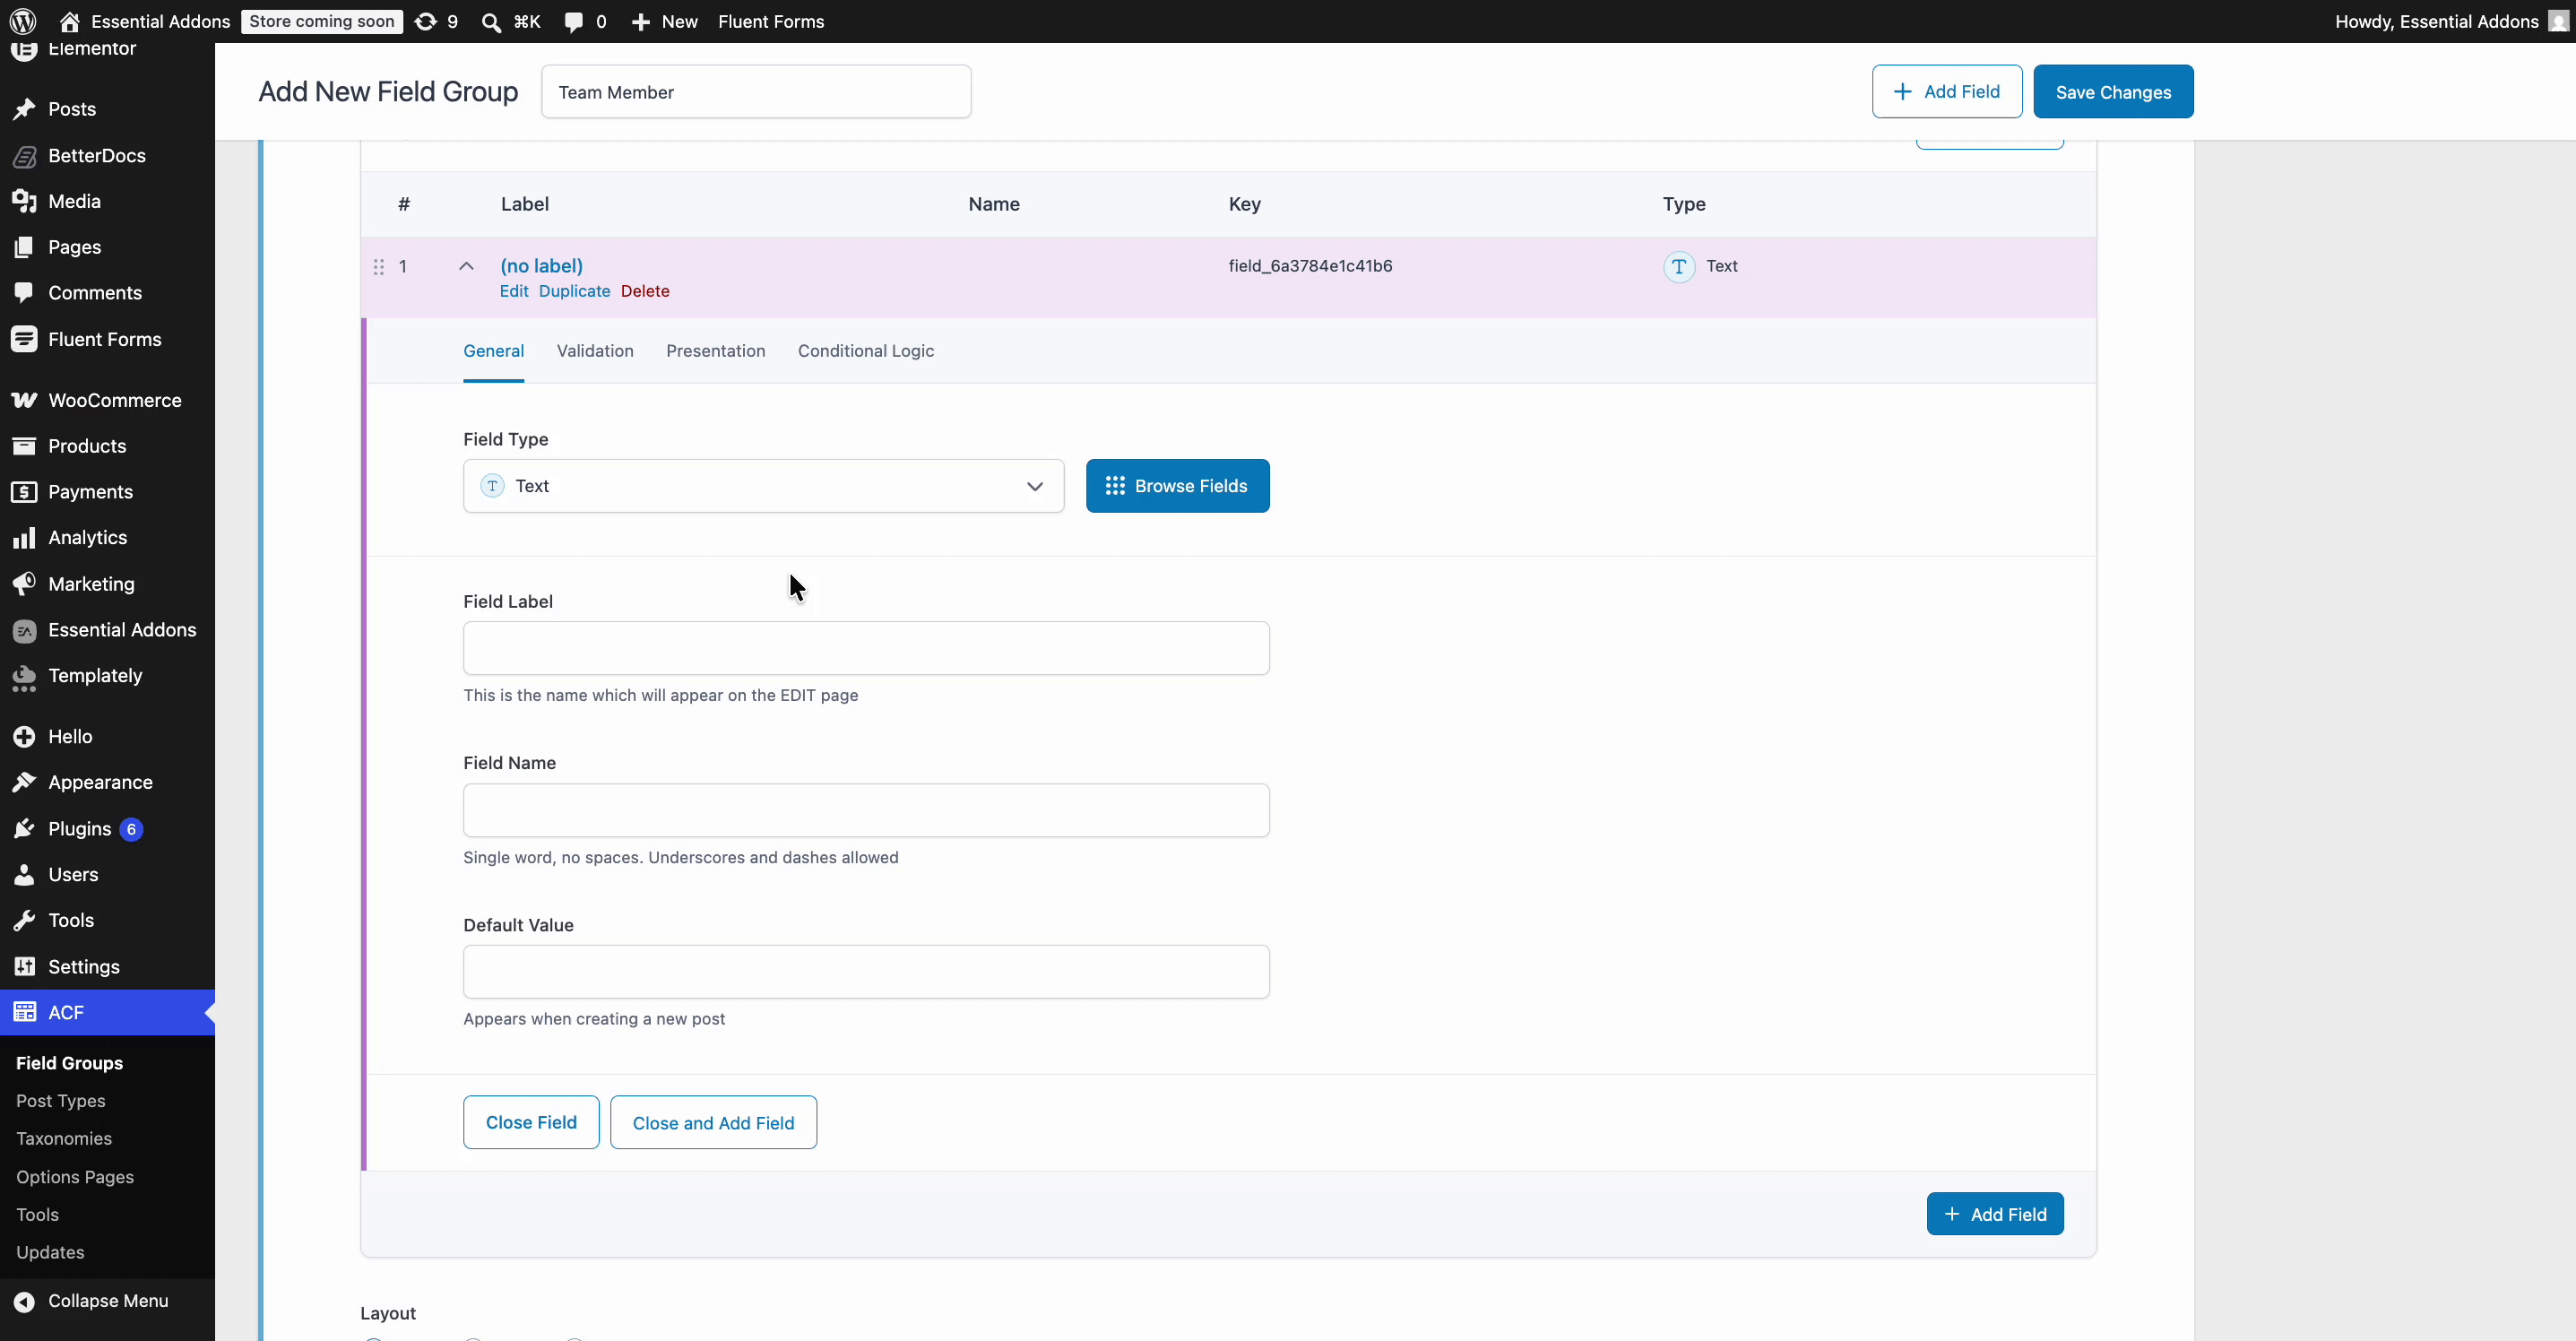Open BetterDocs icon in sidebar
Image resolution: width=2576 pixels, height=1341 pixels.
(x=24, y=155)
